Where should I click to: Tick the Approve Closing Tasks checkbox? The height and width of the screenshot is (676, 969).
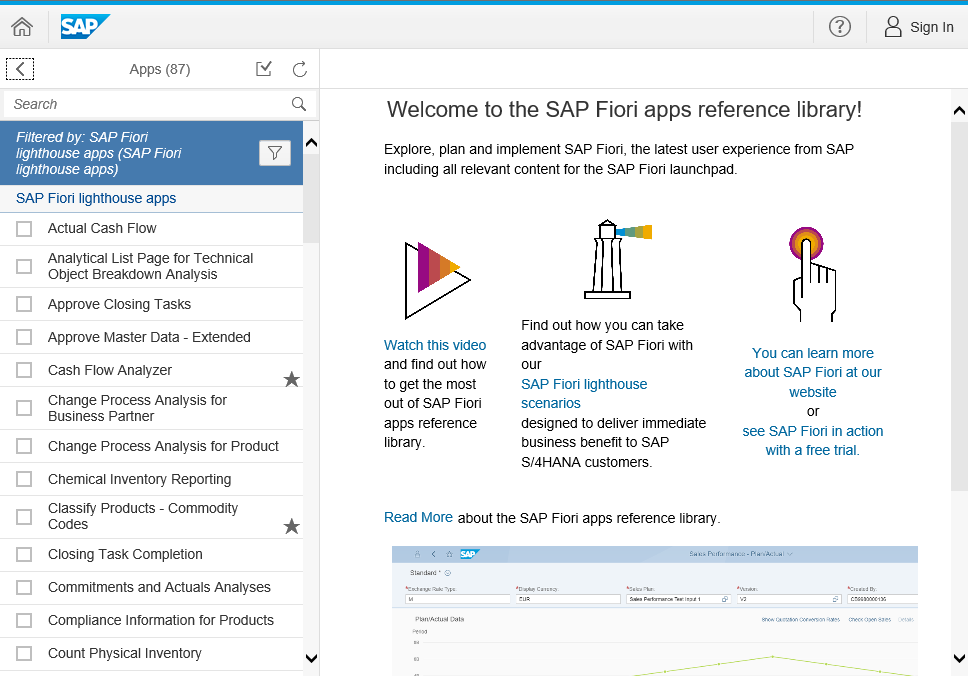click(24, 304)
